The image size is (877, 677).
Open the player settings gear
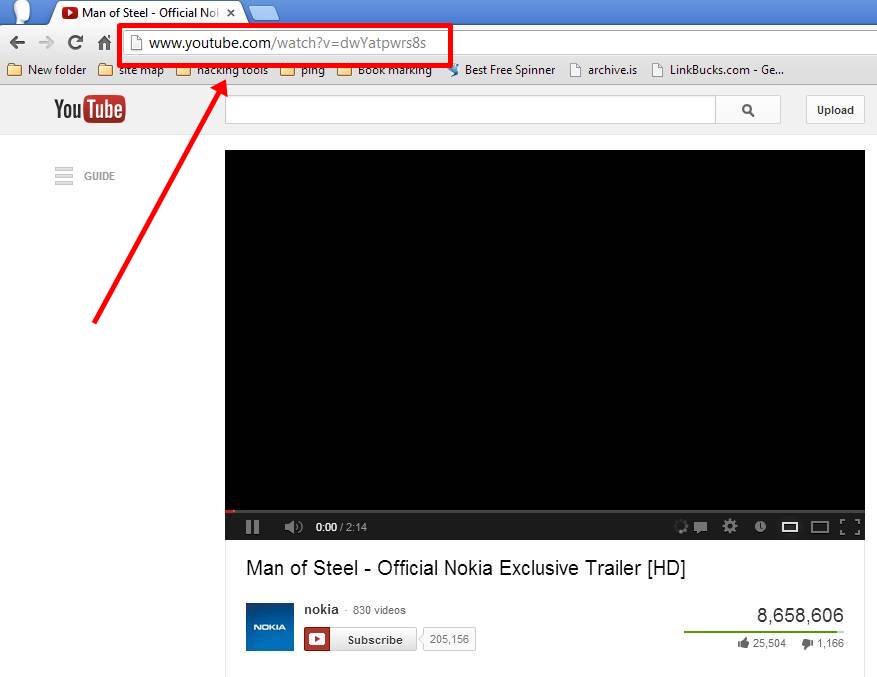coord(729,526)
